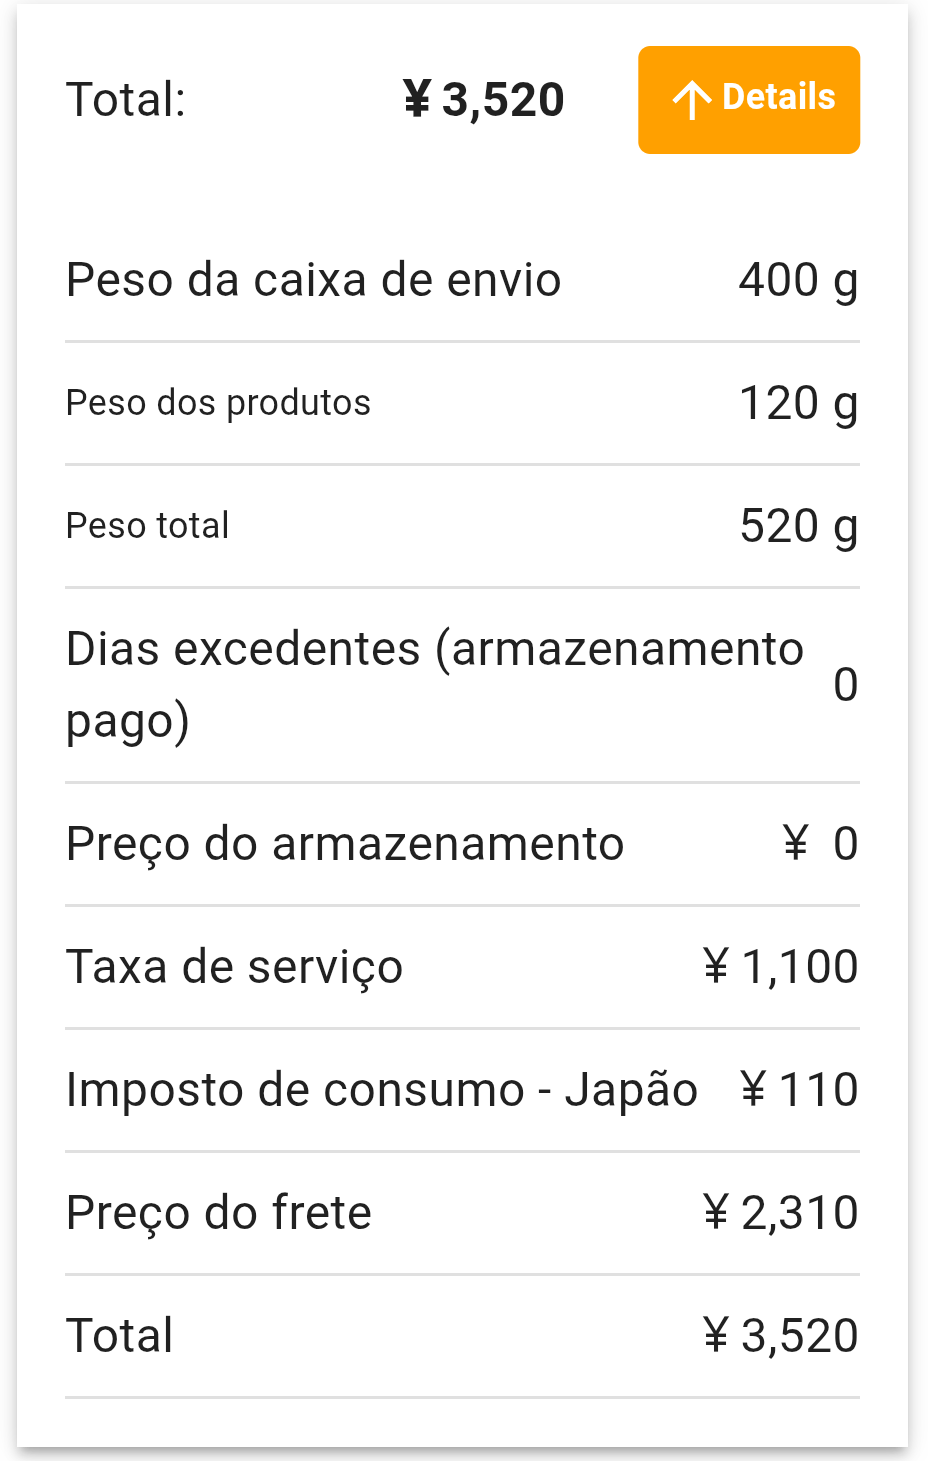Click the 400 g shipping box weight

[798, 280]
